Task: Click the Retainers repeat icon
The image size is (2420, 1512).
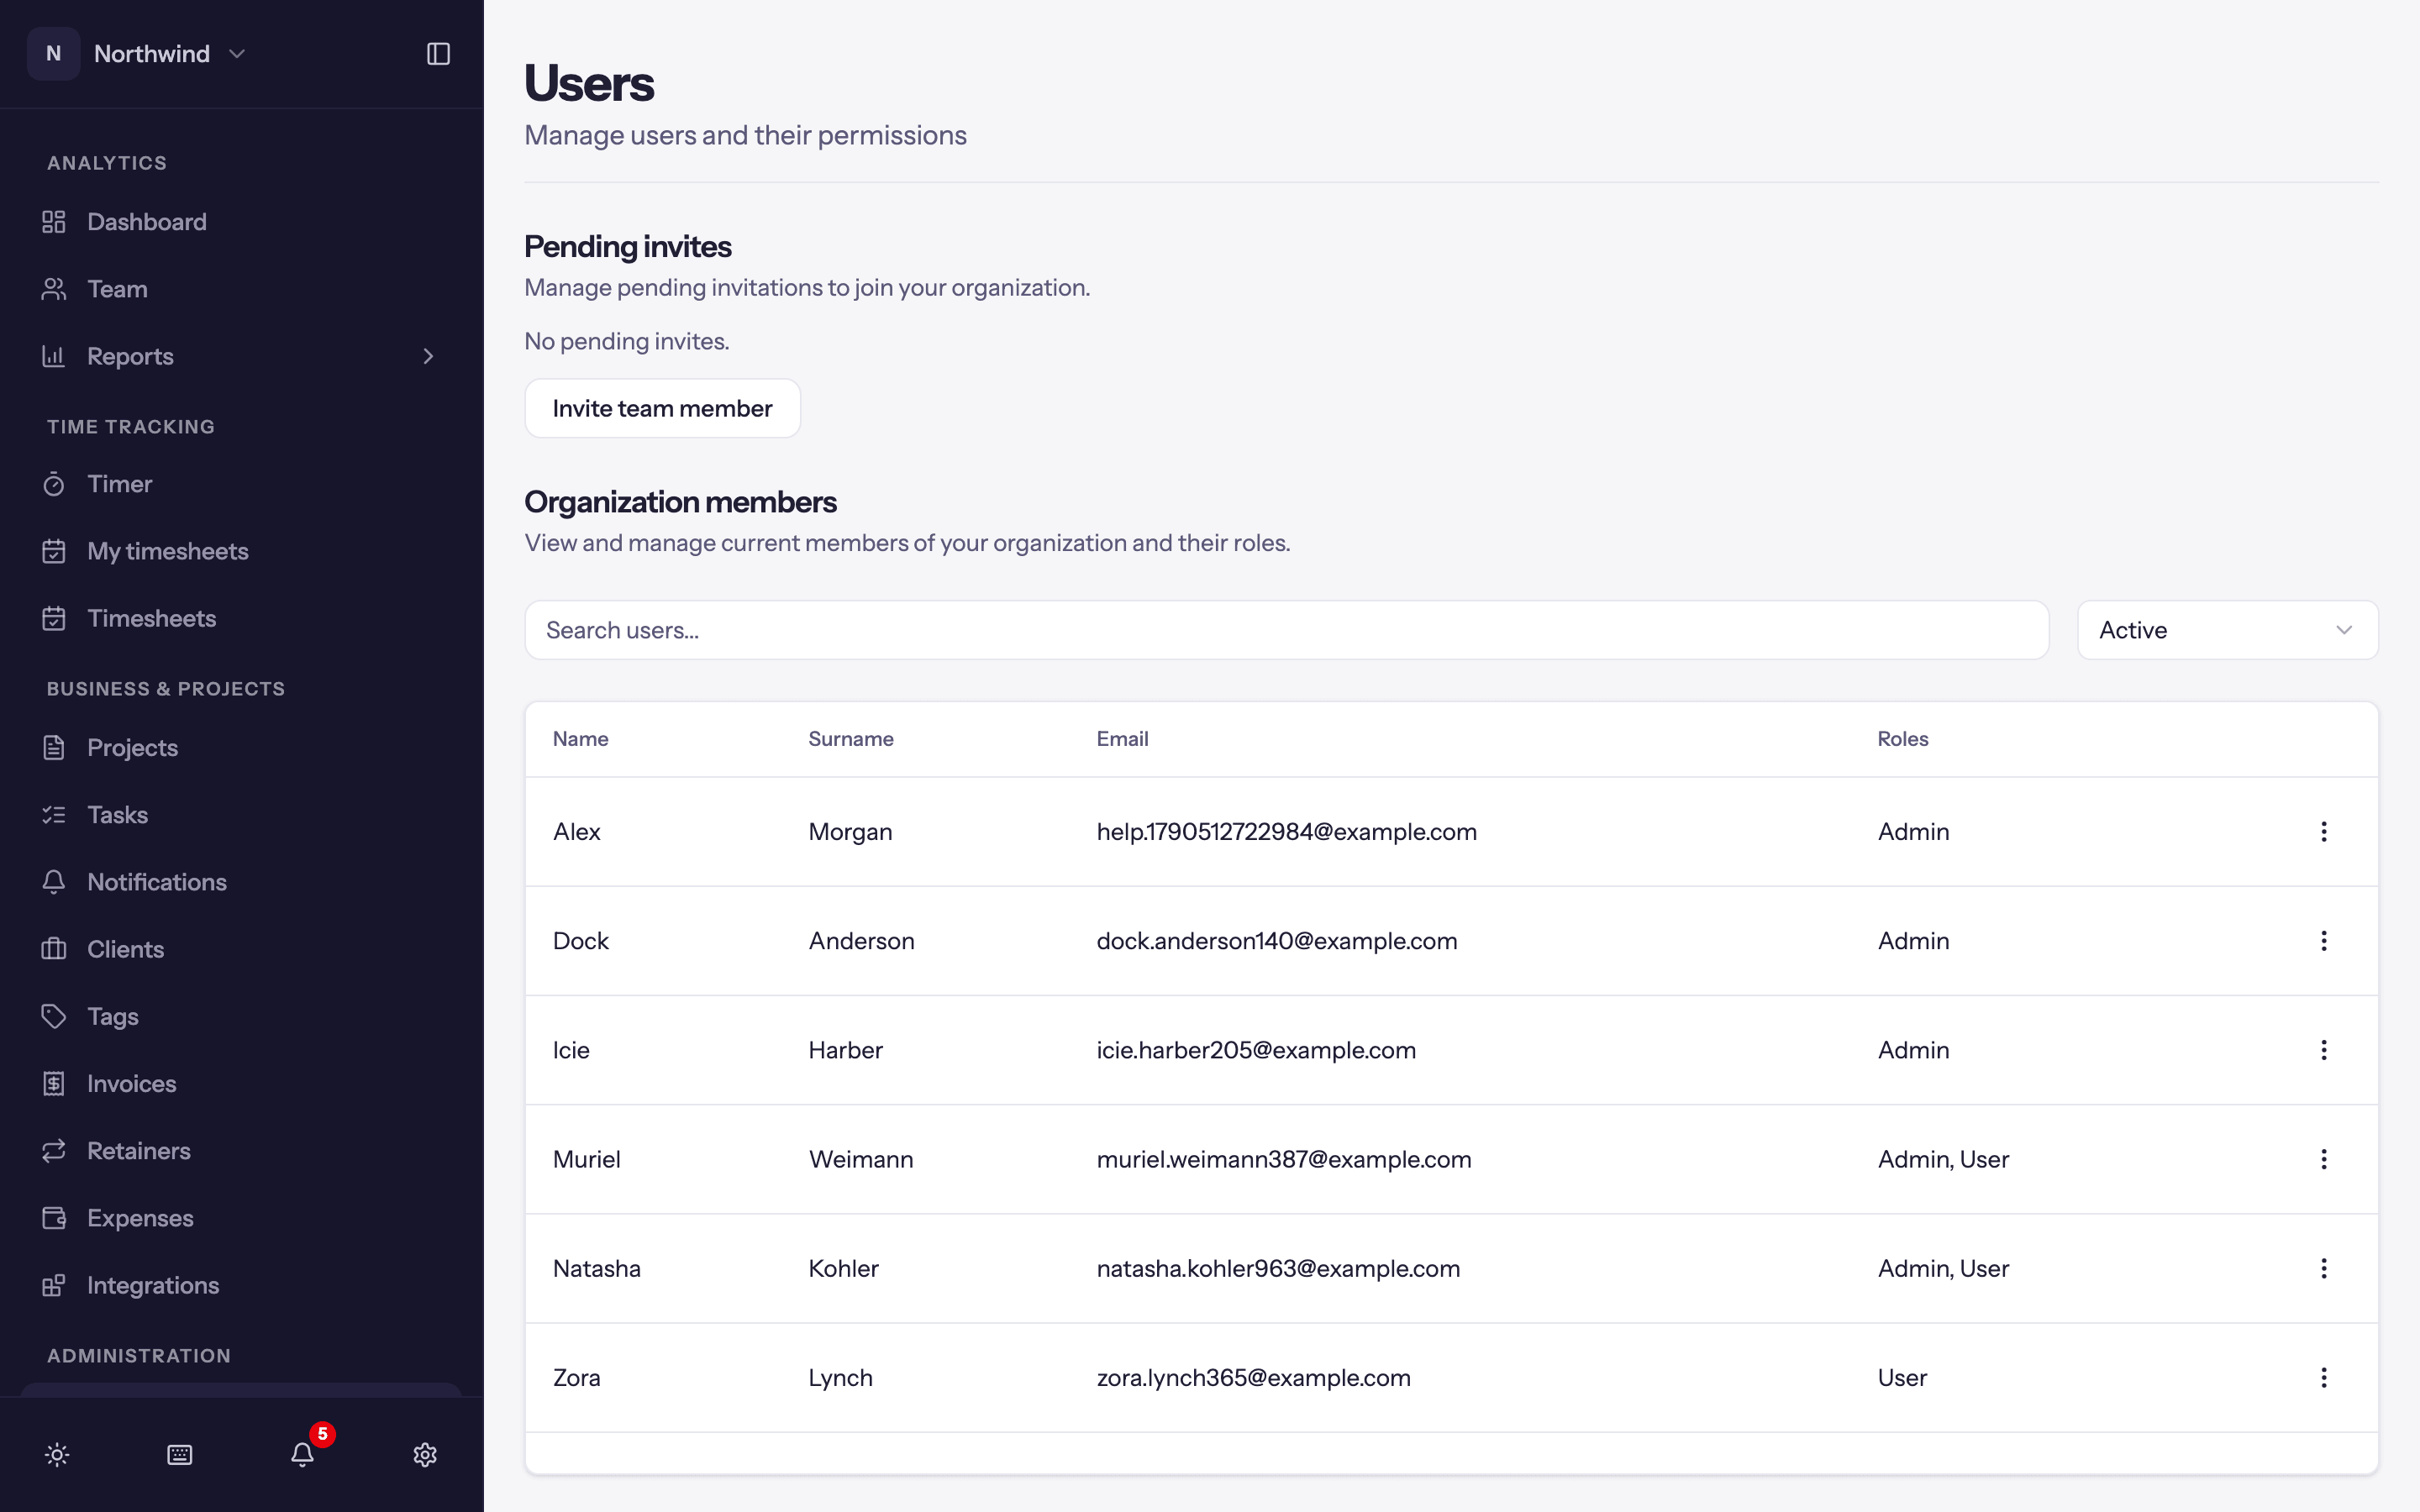Action: [x=54, y=1151]
